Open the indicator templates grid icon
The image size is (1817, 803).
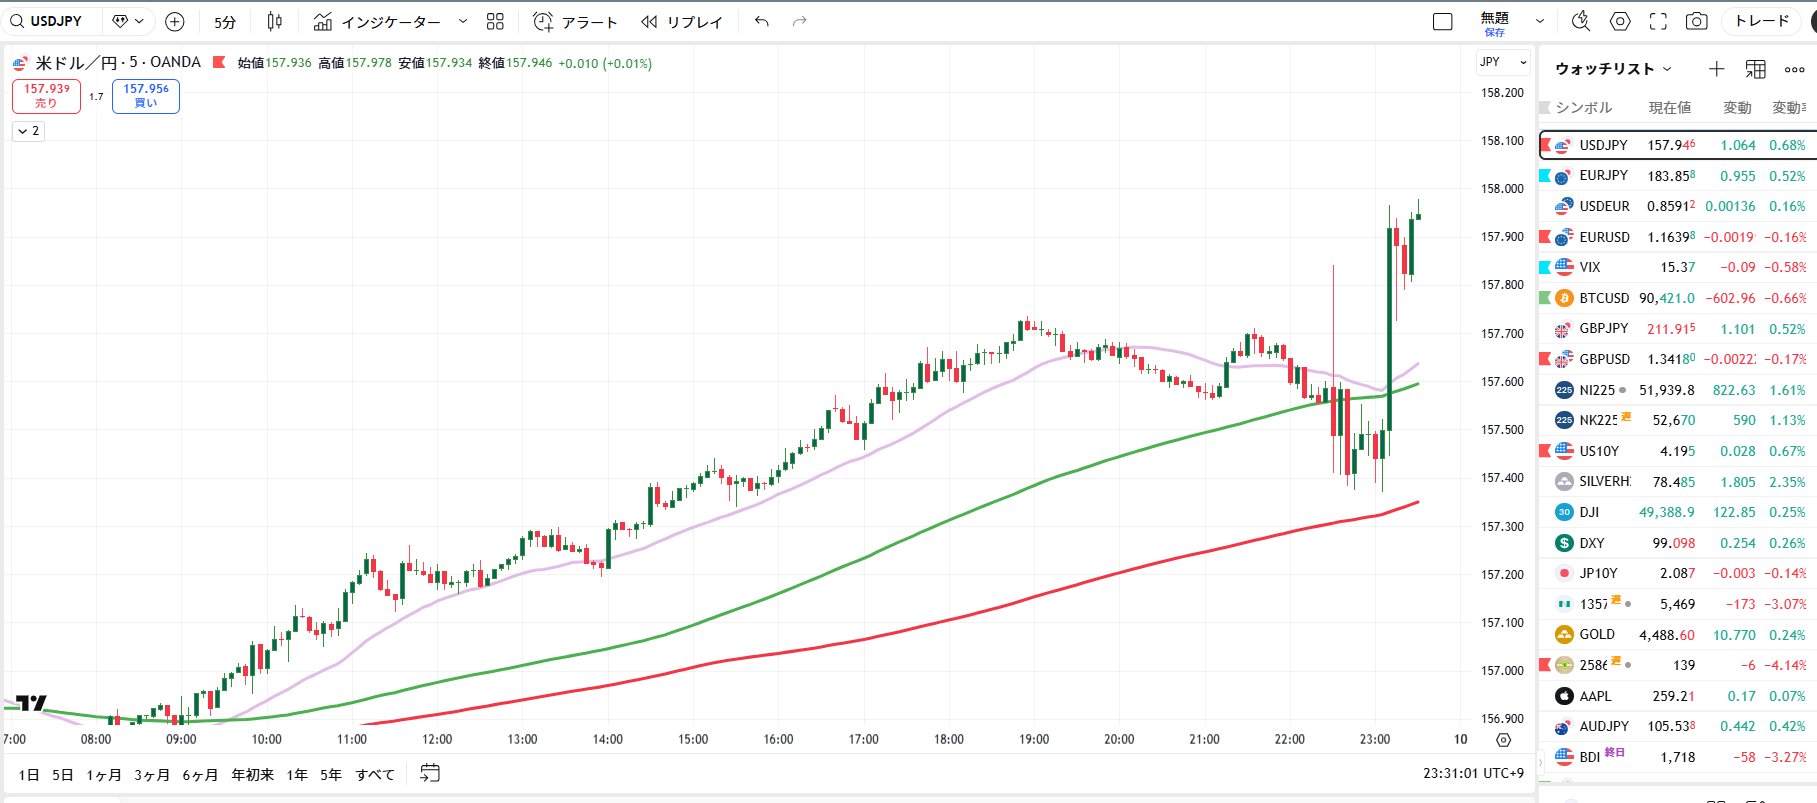(495, 21)
